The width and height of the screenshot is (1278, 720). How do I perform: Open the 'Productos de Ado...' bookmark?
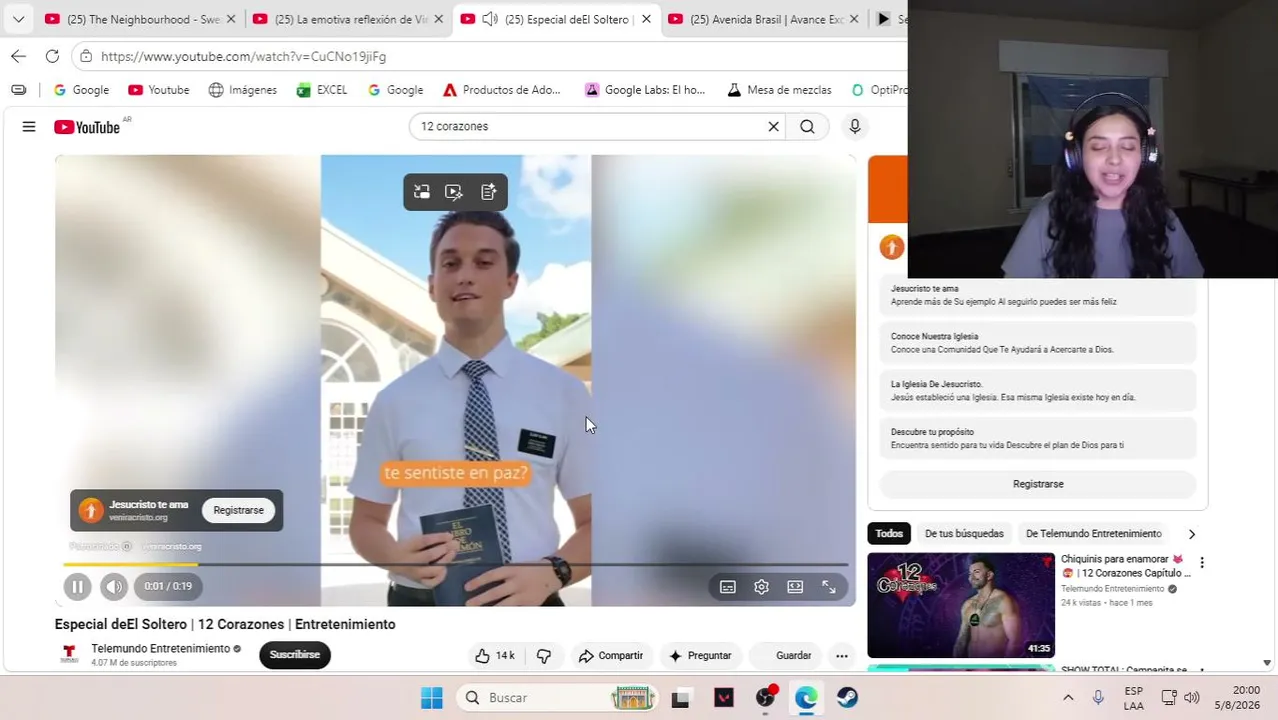[x=501, y=90]
